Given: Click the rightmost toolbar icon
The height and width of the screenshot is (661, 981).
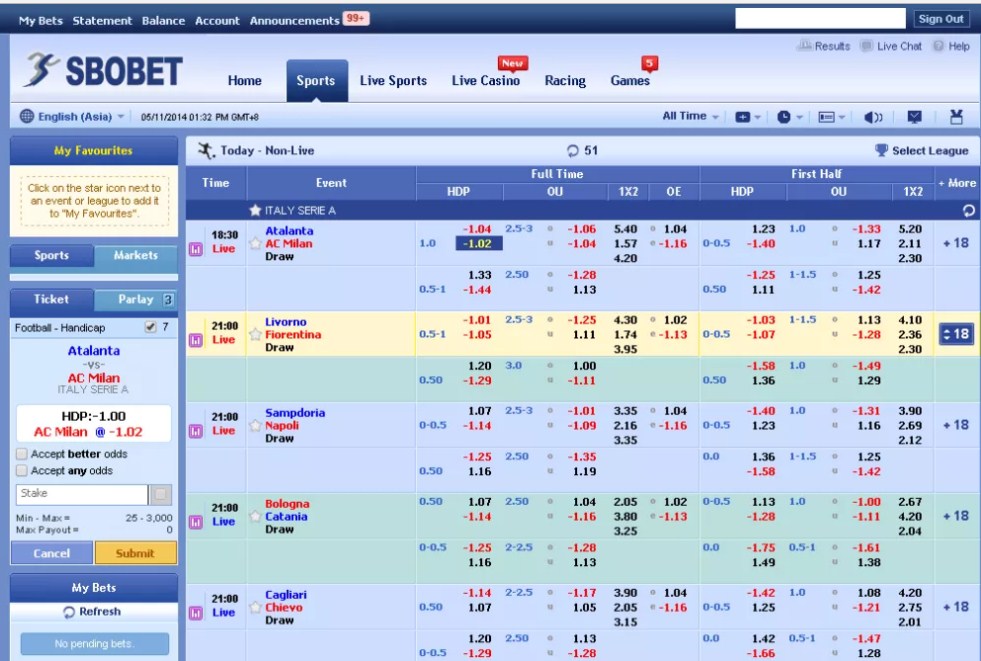Looking at the screenshot, I should [x=956, y=117].
